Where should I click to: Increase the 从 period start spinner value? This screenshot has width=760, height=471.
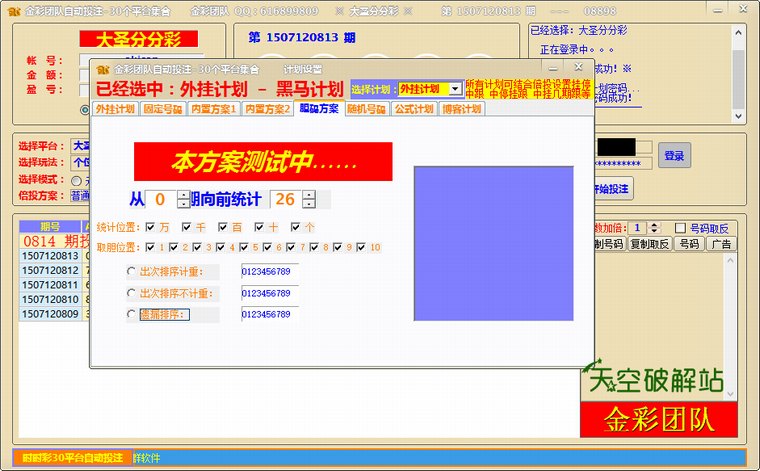point(183,194)
